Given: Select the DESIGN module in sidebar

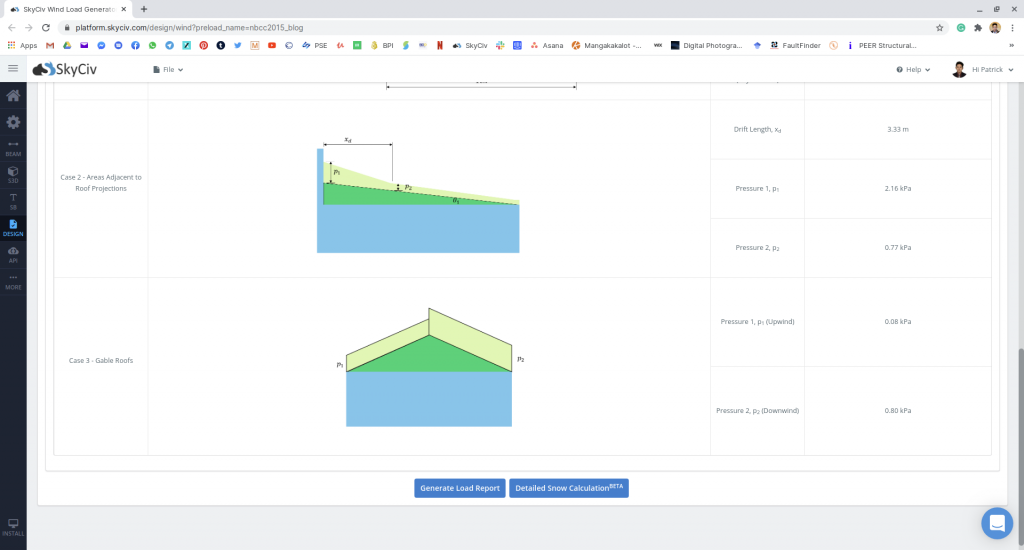Looking at the screenshot, I should point(13,227).
